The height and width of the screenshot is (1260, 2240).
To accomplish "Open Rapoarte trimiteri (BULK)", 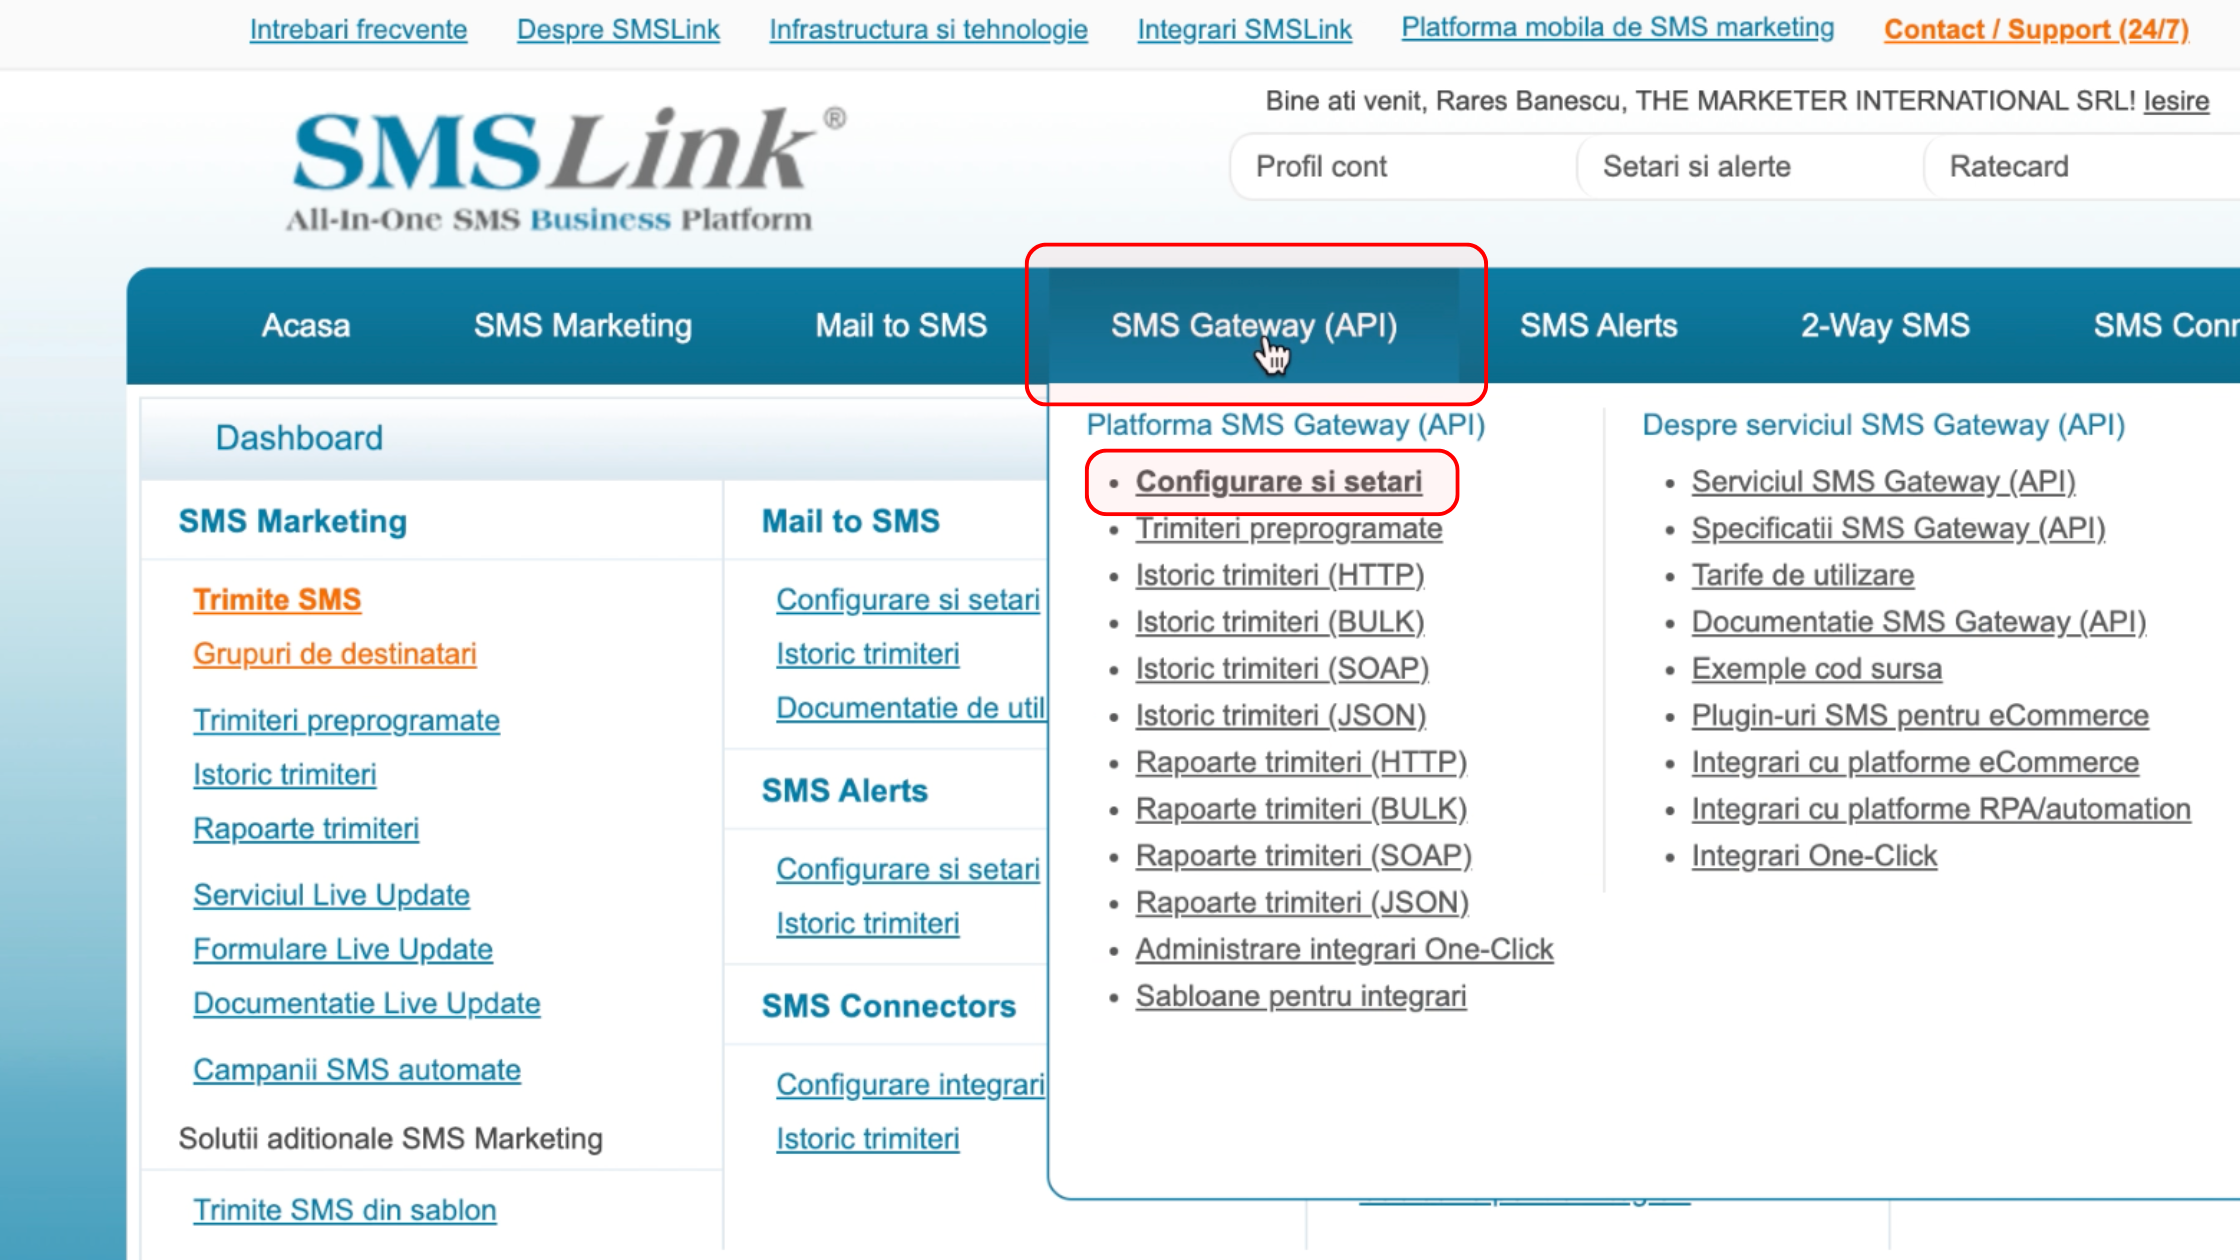I will (1301, 809).
